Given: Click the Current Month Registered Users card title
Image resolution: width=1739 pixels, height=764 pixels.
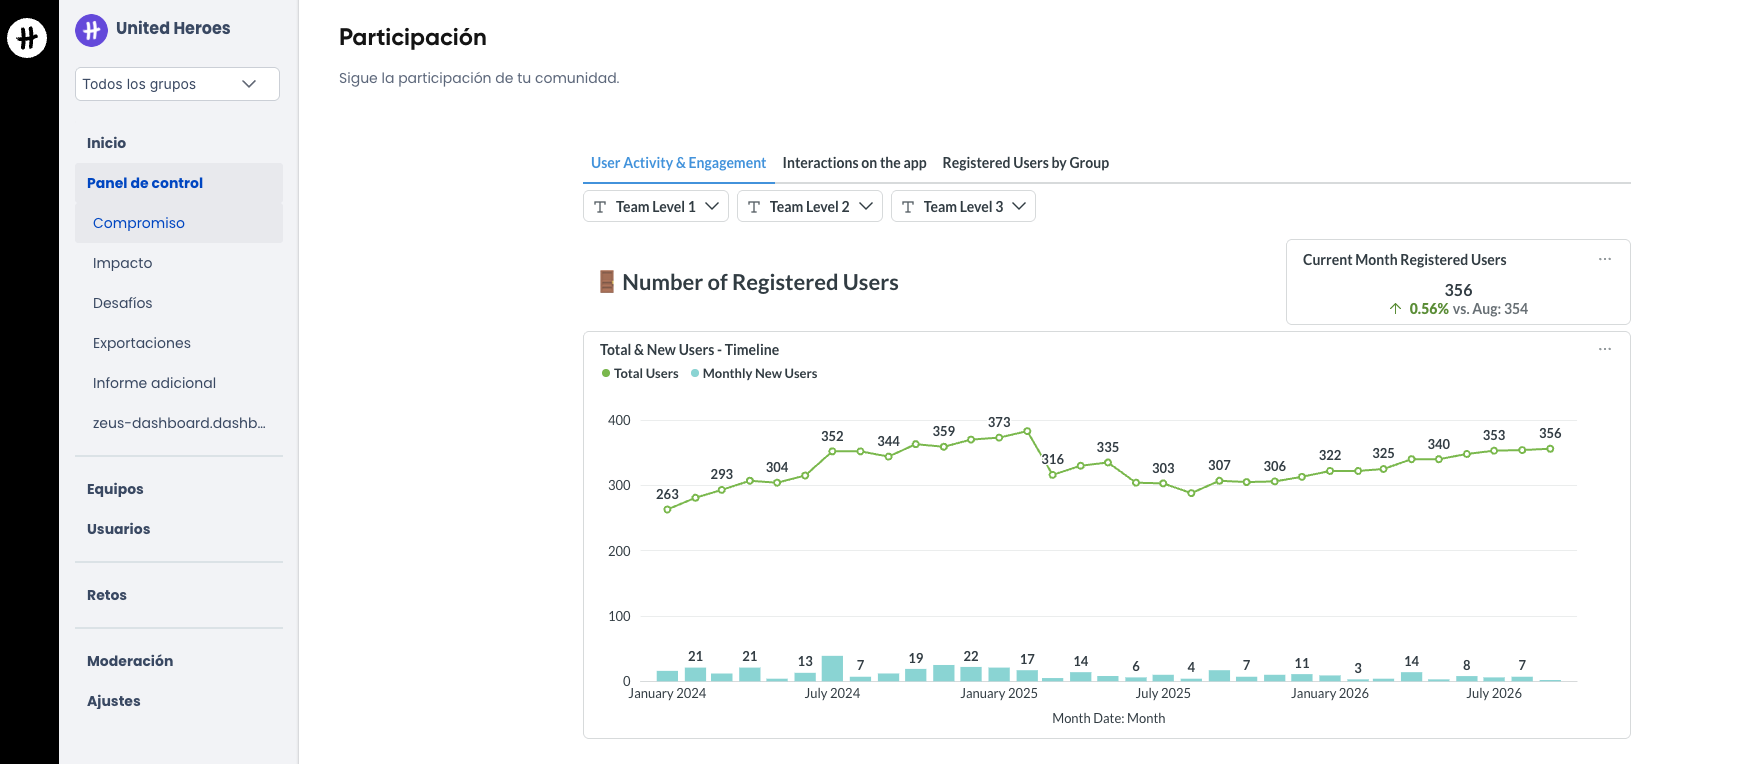Looking at the screenshot, I should coord(1404,260).
